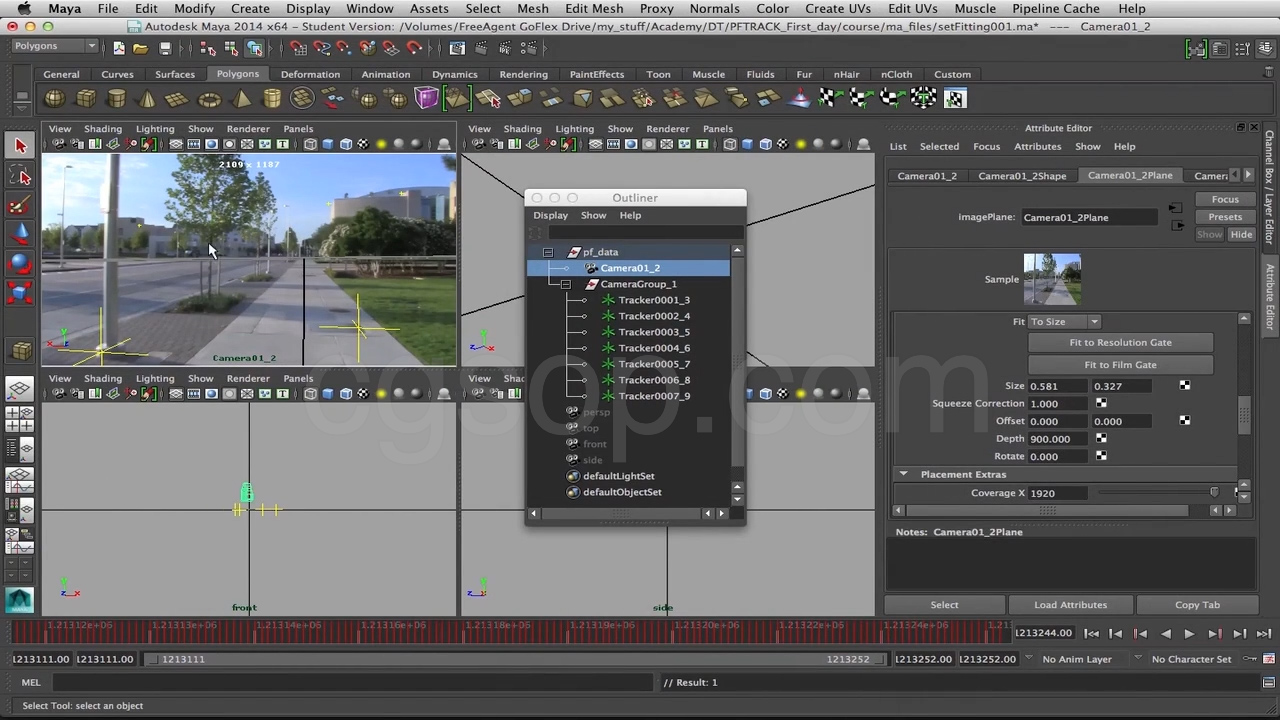
Task: Switch to the four-view layout
Action: click(20, 420)
